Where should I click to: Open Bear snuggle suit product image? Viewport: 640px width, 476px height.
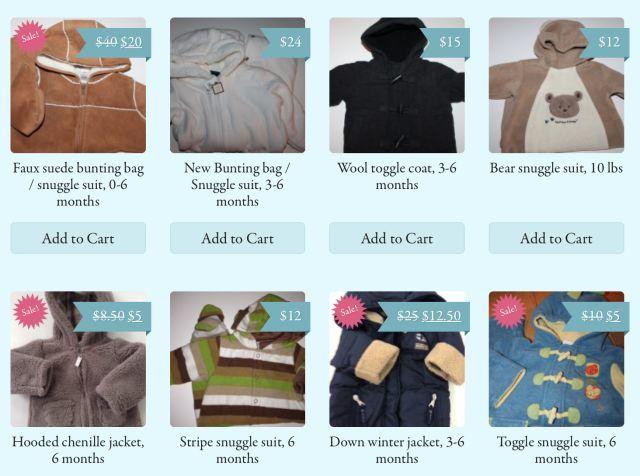(556, 85)
